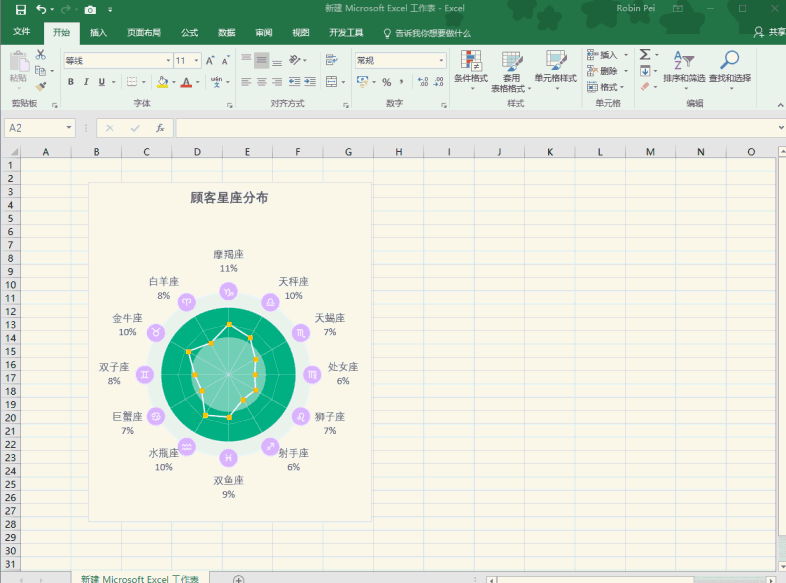Open the font name dropdown

point(168,61)
